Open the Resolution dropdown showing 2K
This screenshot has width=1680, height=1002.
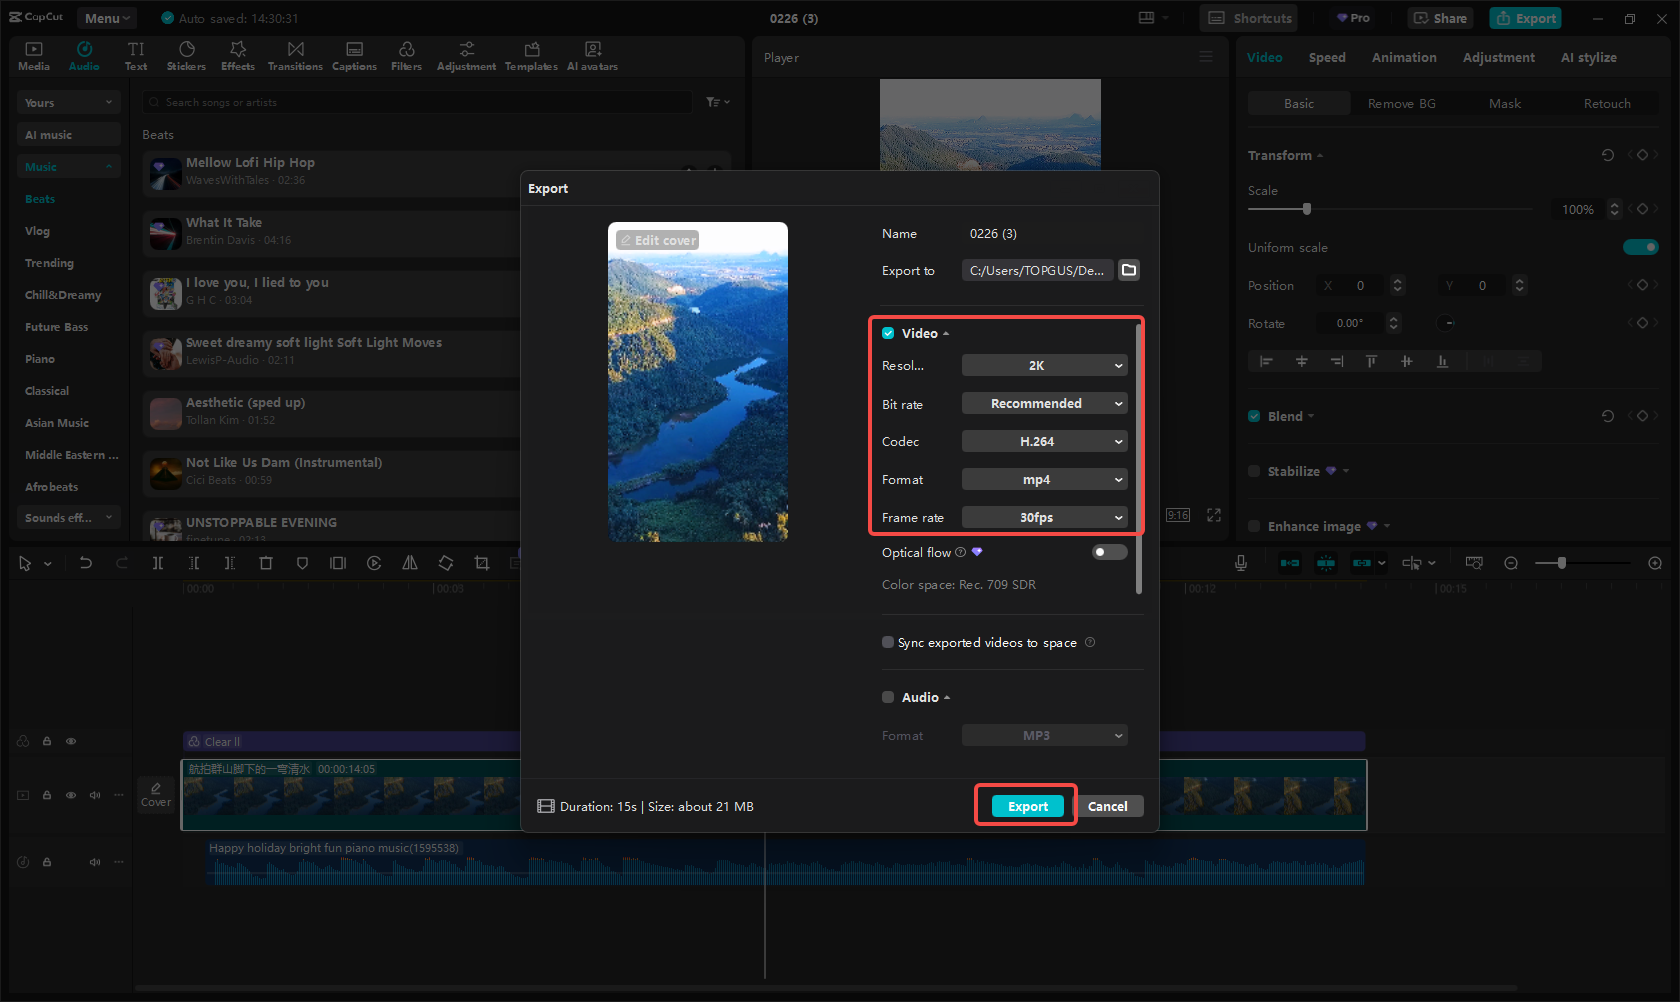tap(1044, 365)
